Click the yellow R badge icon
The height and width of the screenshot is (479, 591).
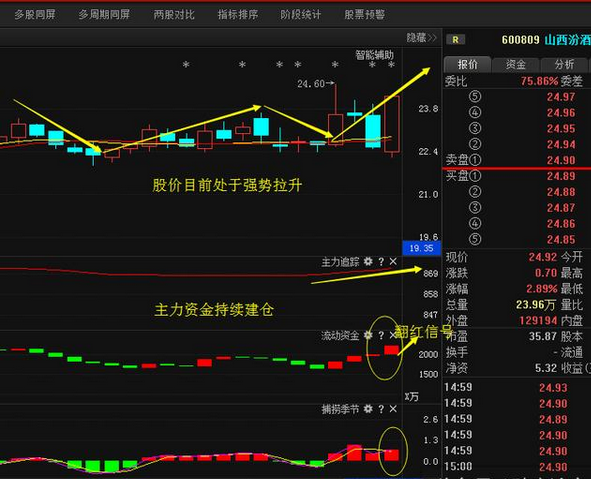coord(455,40)
